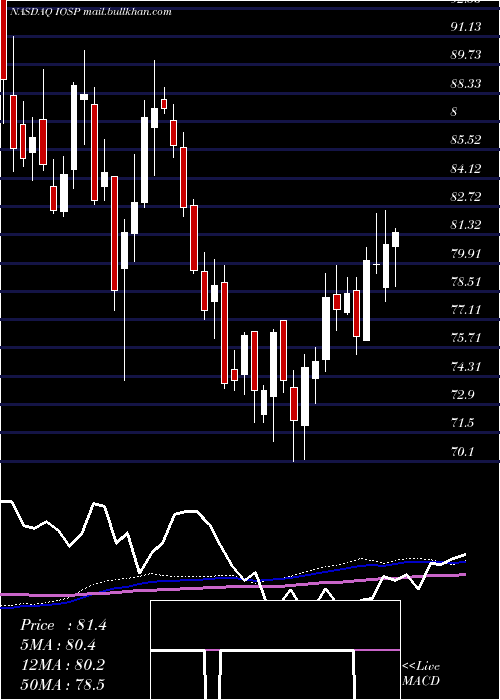Viewport: 500px width, 700px height.
Task: Click the last white candlestick near 81.32
Action: (396, 239)
